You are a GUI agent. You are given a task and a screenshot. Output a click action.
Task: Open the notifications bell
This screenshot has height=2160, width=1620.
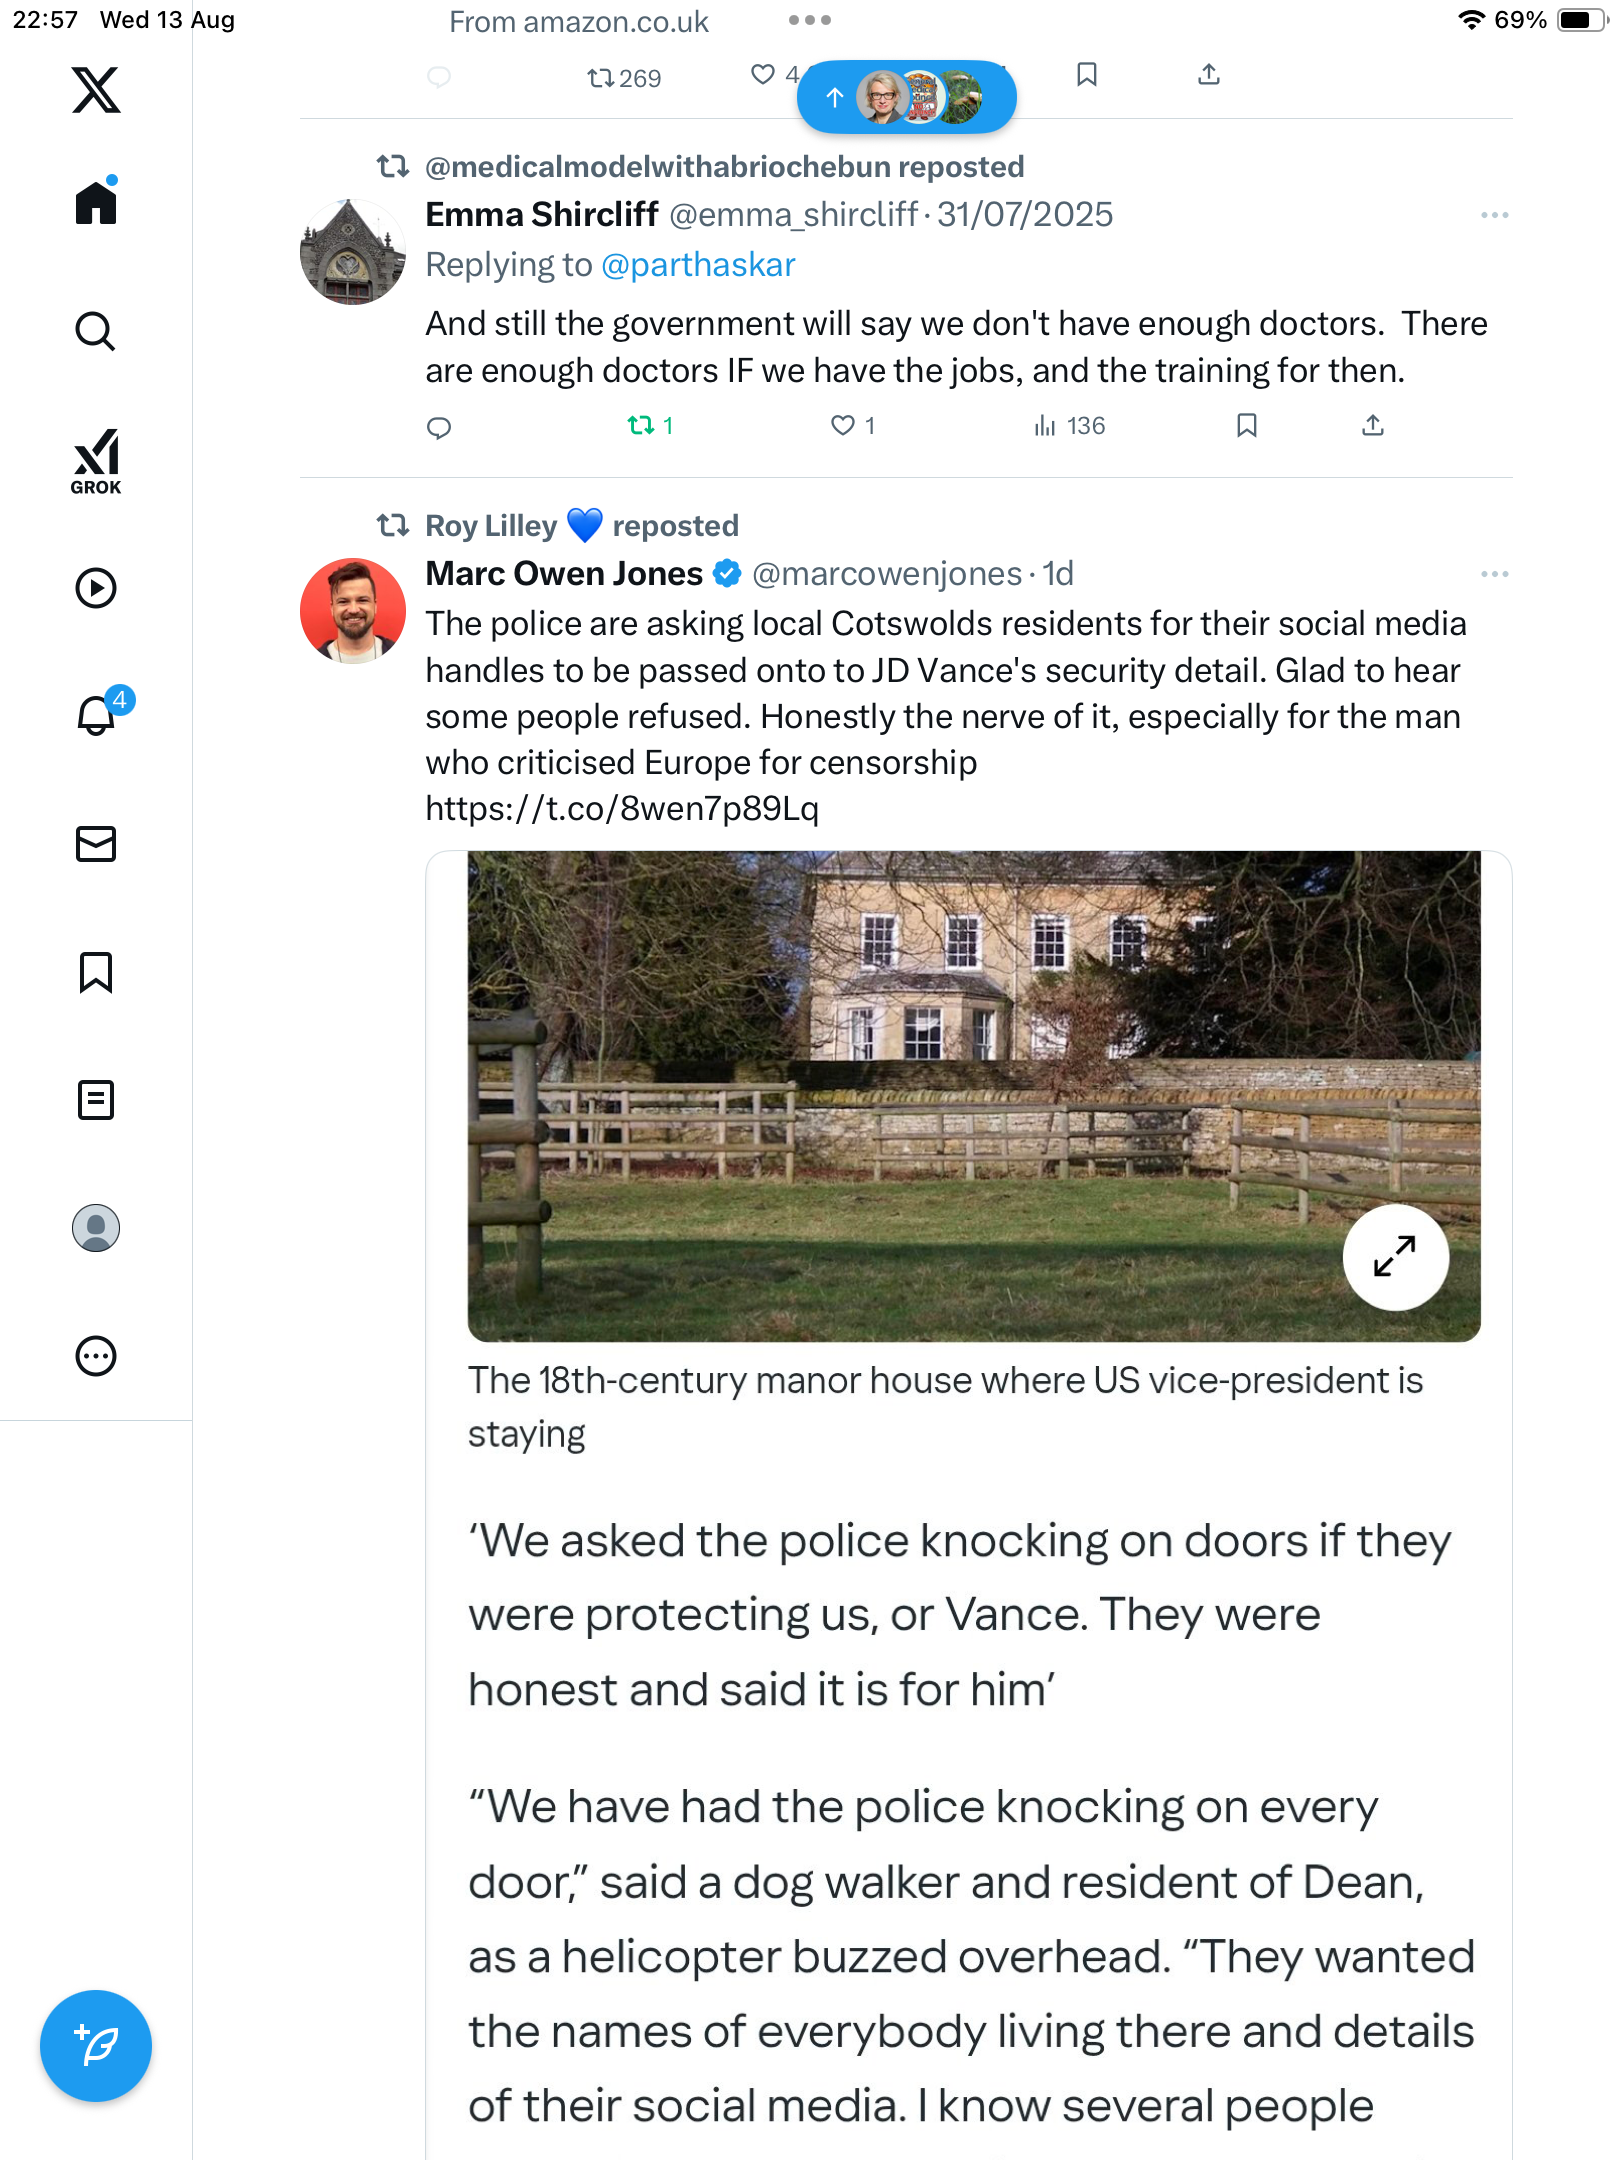pyautogui.click(x=97, y=715)
